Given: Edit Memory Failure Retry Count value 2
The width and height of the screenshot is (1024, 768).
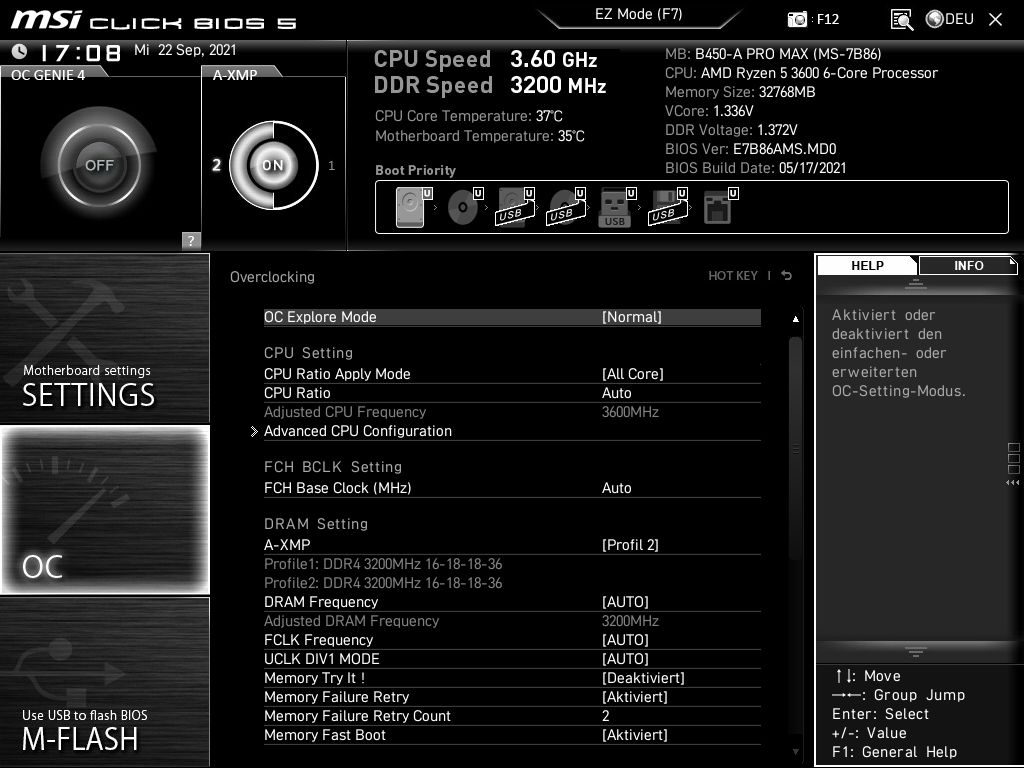Looking at the screenshot, I should 605,716.
